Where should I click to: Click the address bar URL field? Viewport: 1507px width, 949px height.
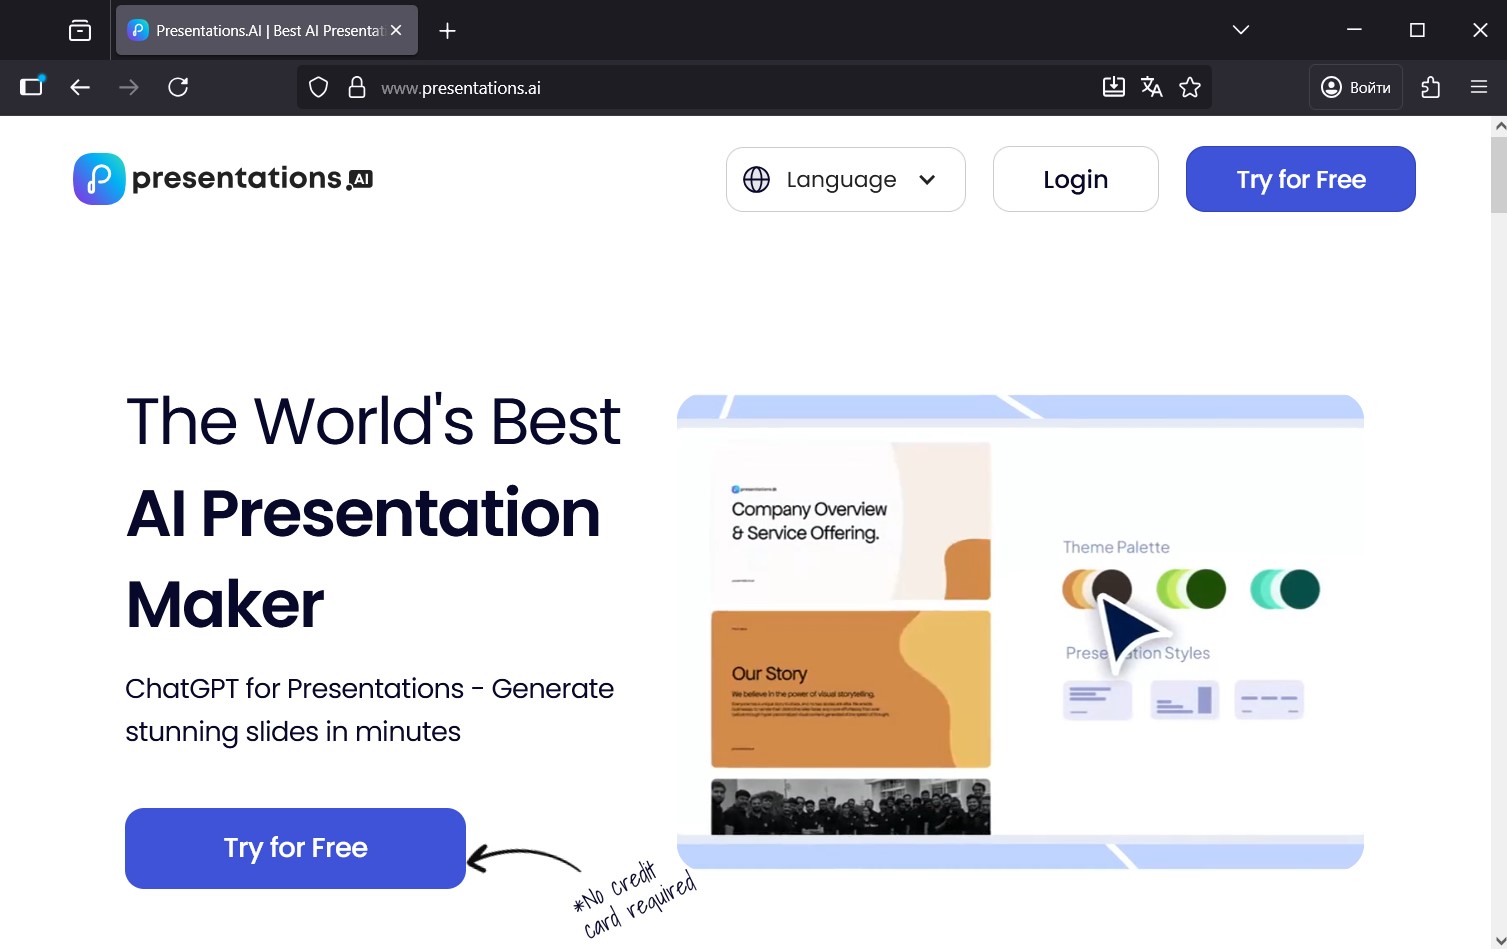(x=700, y=88)
